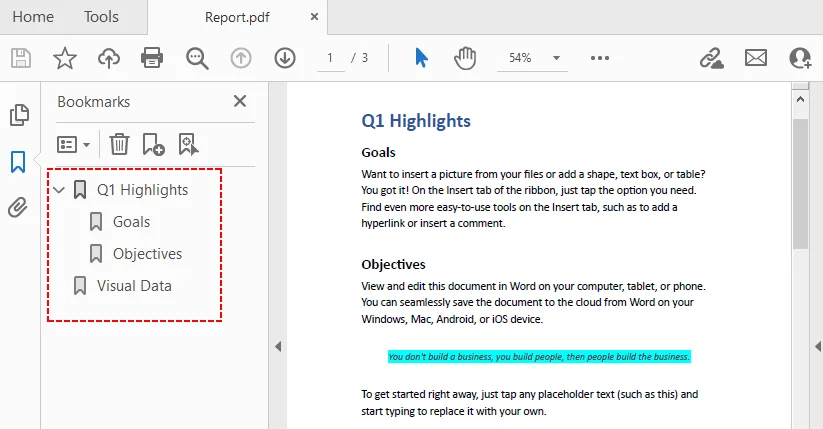
Task: Activate the Hand pan tool
Action: pyautogui.click(x=465, y=58)
